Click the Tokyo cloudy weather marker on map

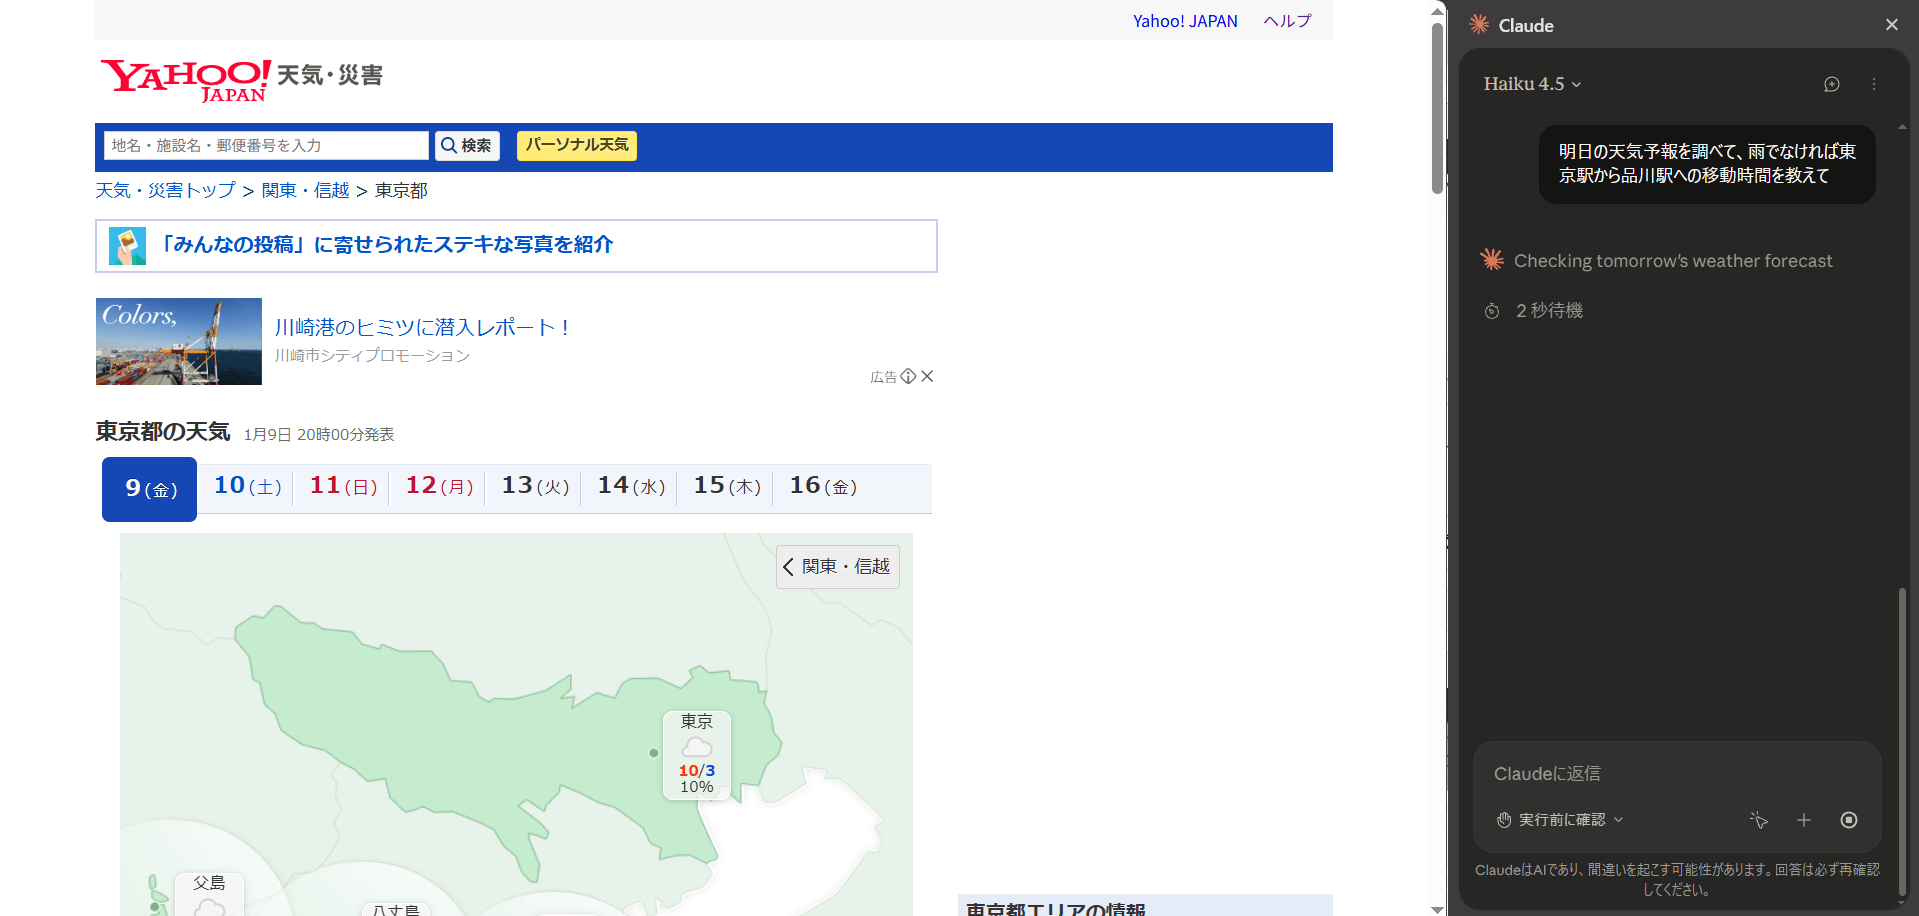(697, 754)
